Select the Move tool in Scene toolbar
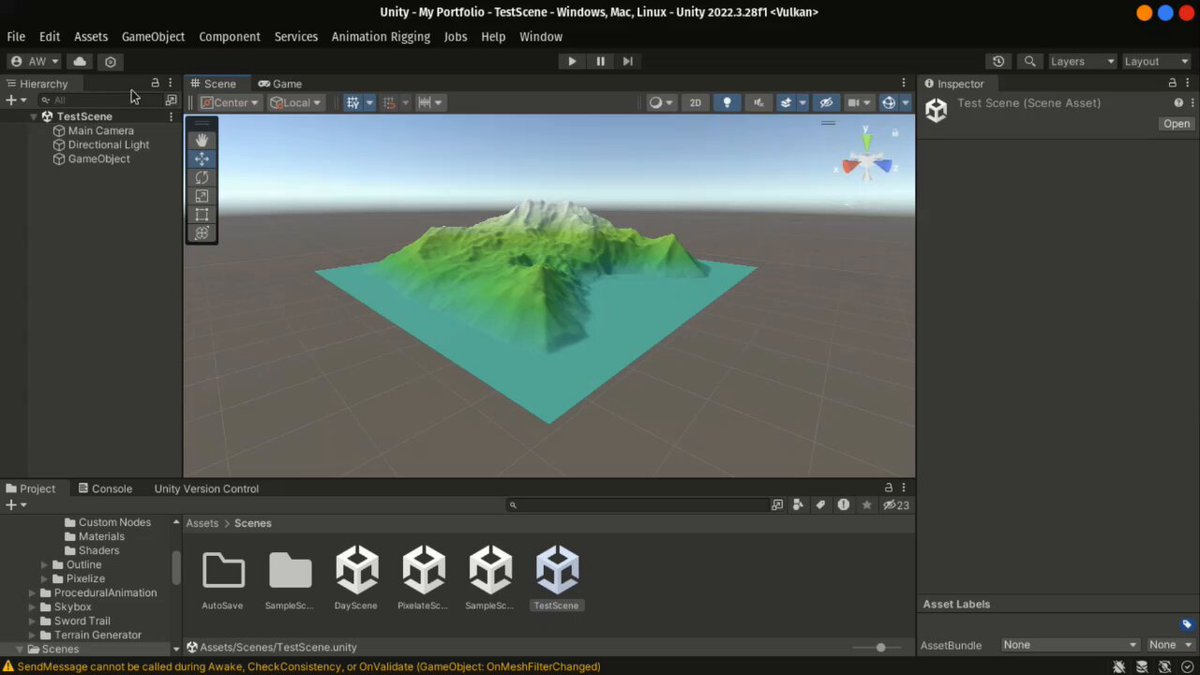The image size is (1200, 675). (202, 159)
